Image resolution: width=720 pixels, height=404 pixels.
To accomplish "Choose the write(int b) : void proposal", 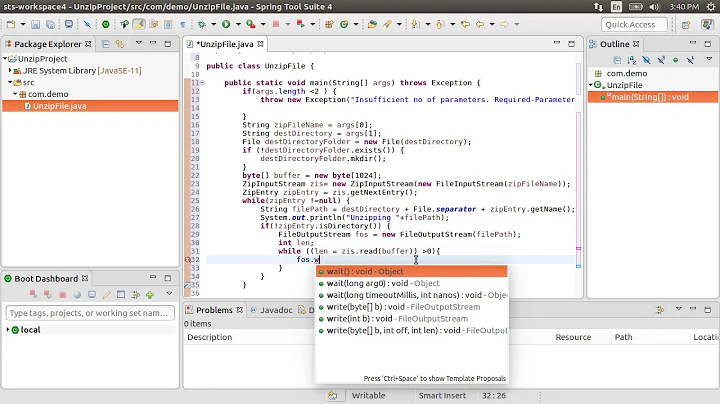I will tap(411, 319).
